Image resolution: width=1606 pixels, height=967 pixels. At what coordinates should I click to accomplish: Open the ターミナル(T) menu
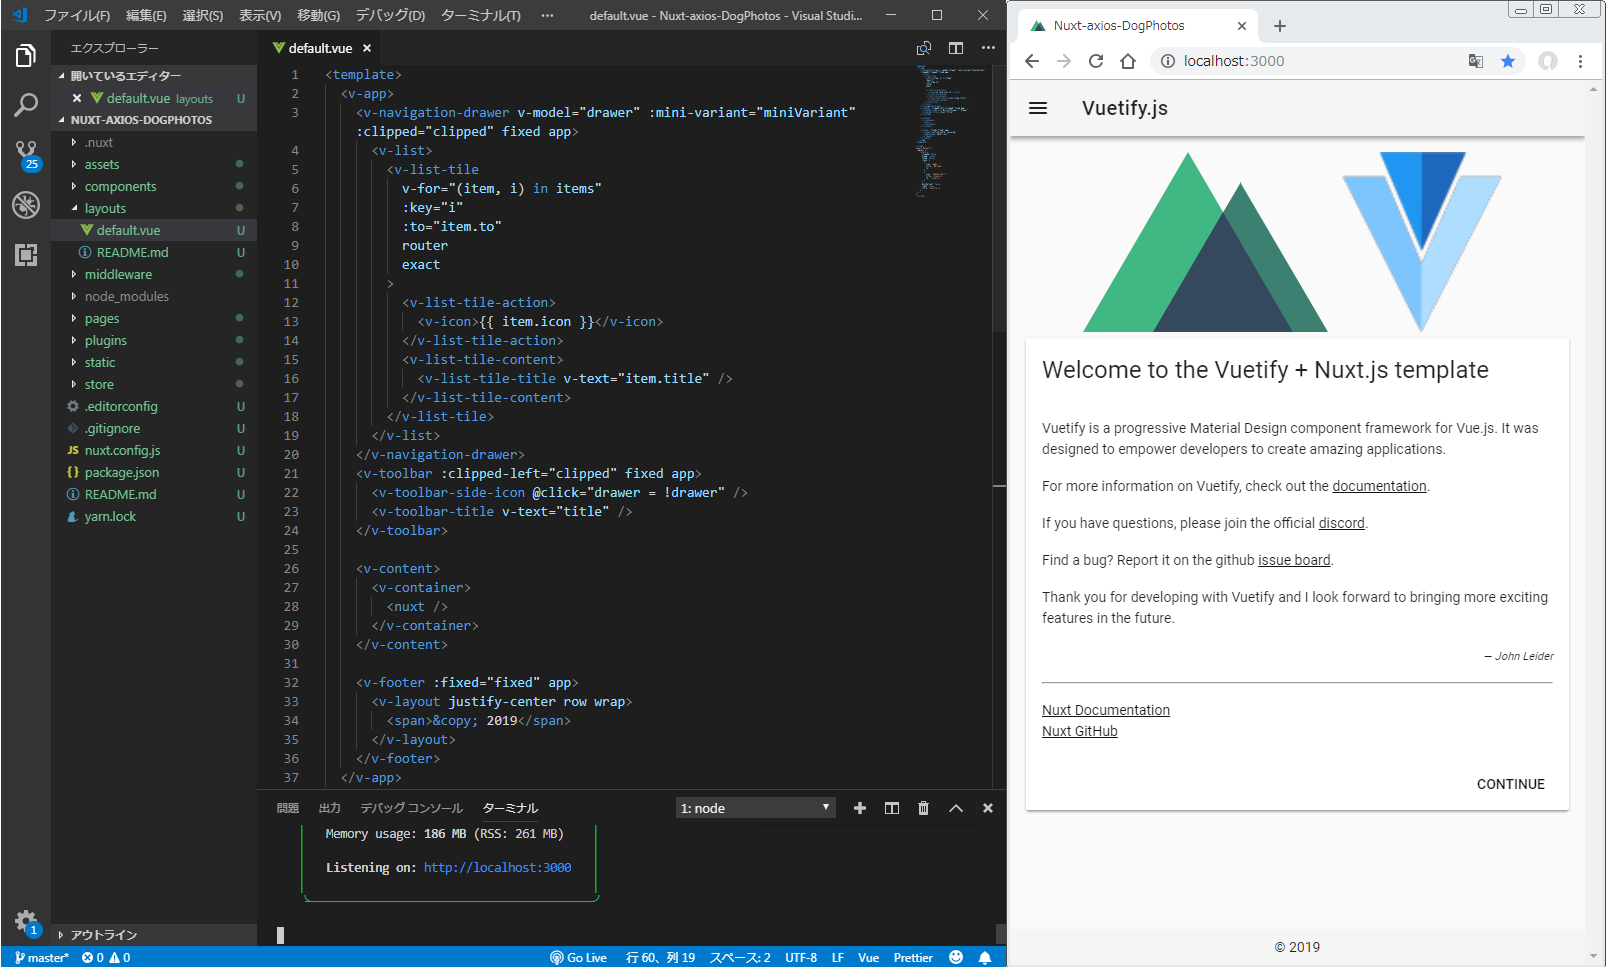pyautogui.click(x=481, y=15)
